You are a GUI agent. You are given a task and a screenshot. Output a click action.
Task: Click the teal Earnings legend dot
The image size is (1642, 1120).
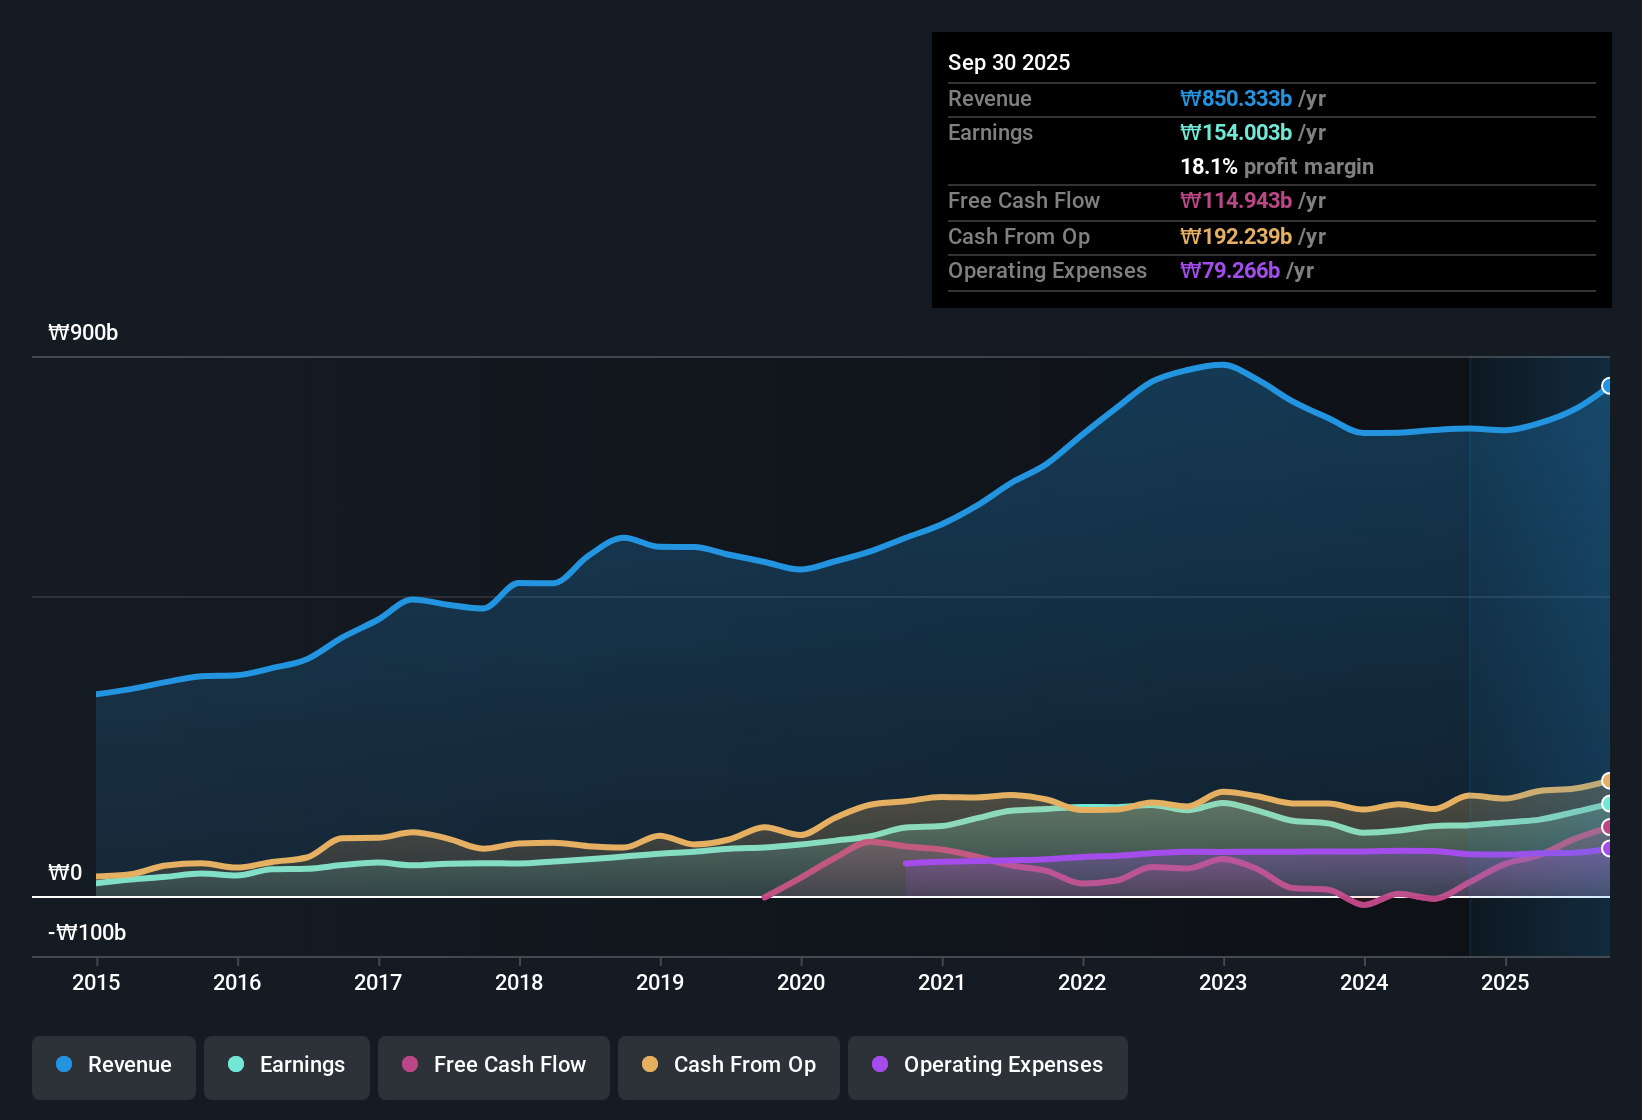pos(235,1065)
